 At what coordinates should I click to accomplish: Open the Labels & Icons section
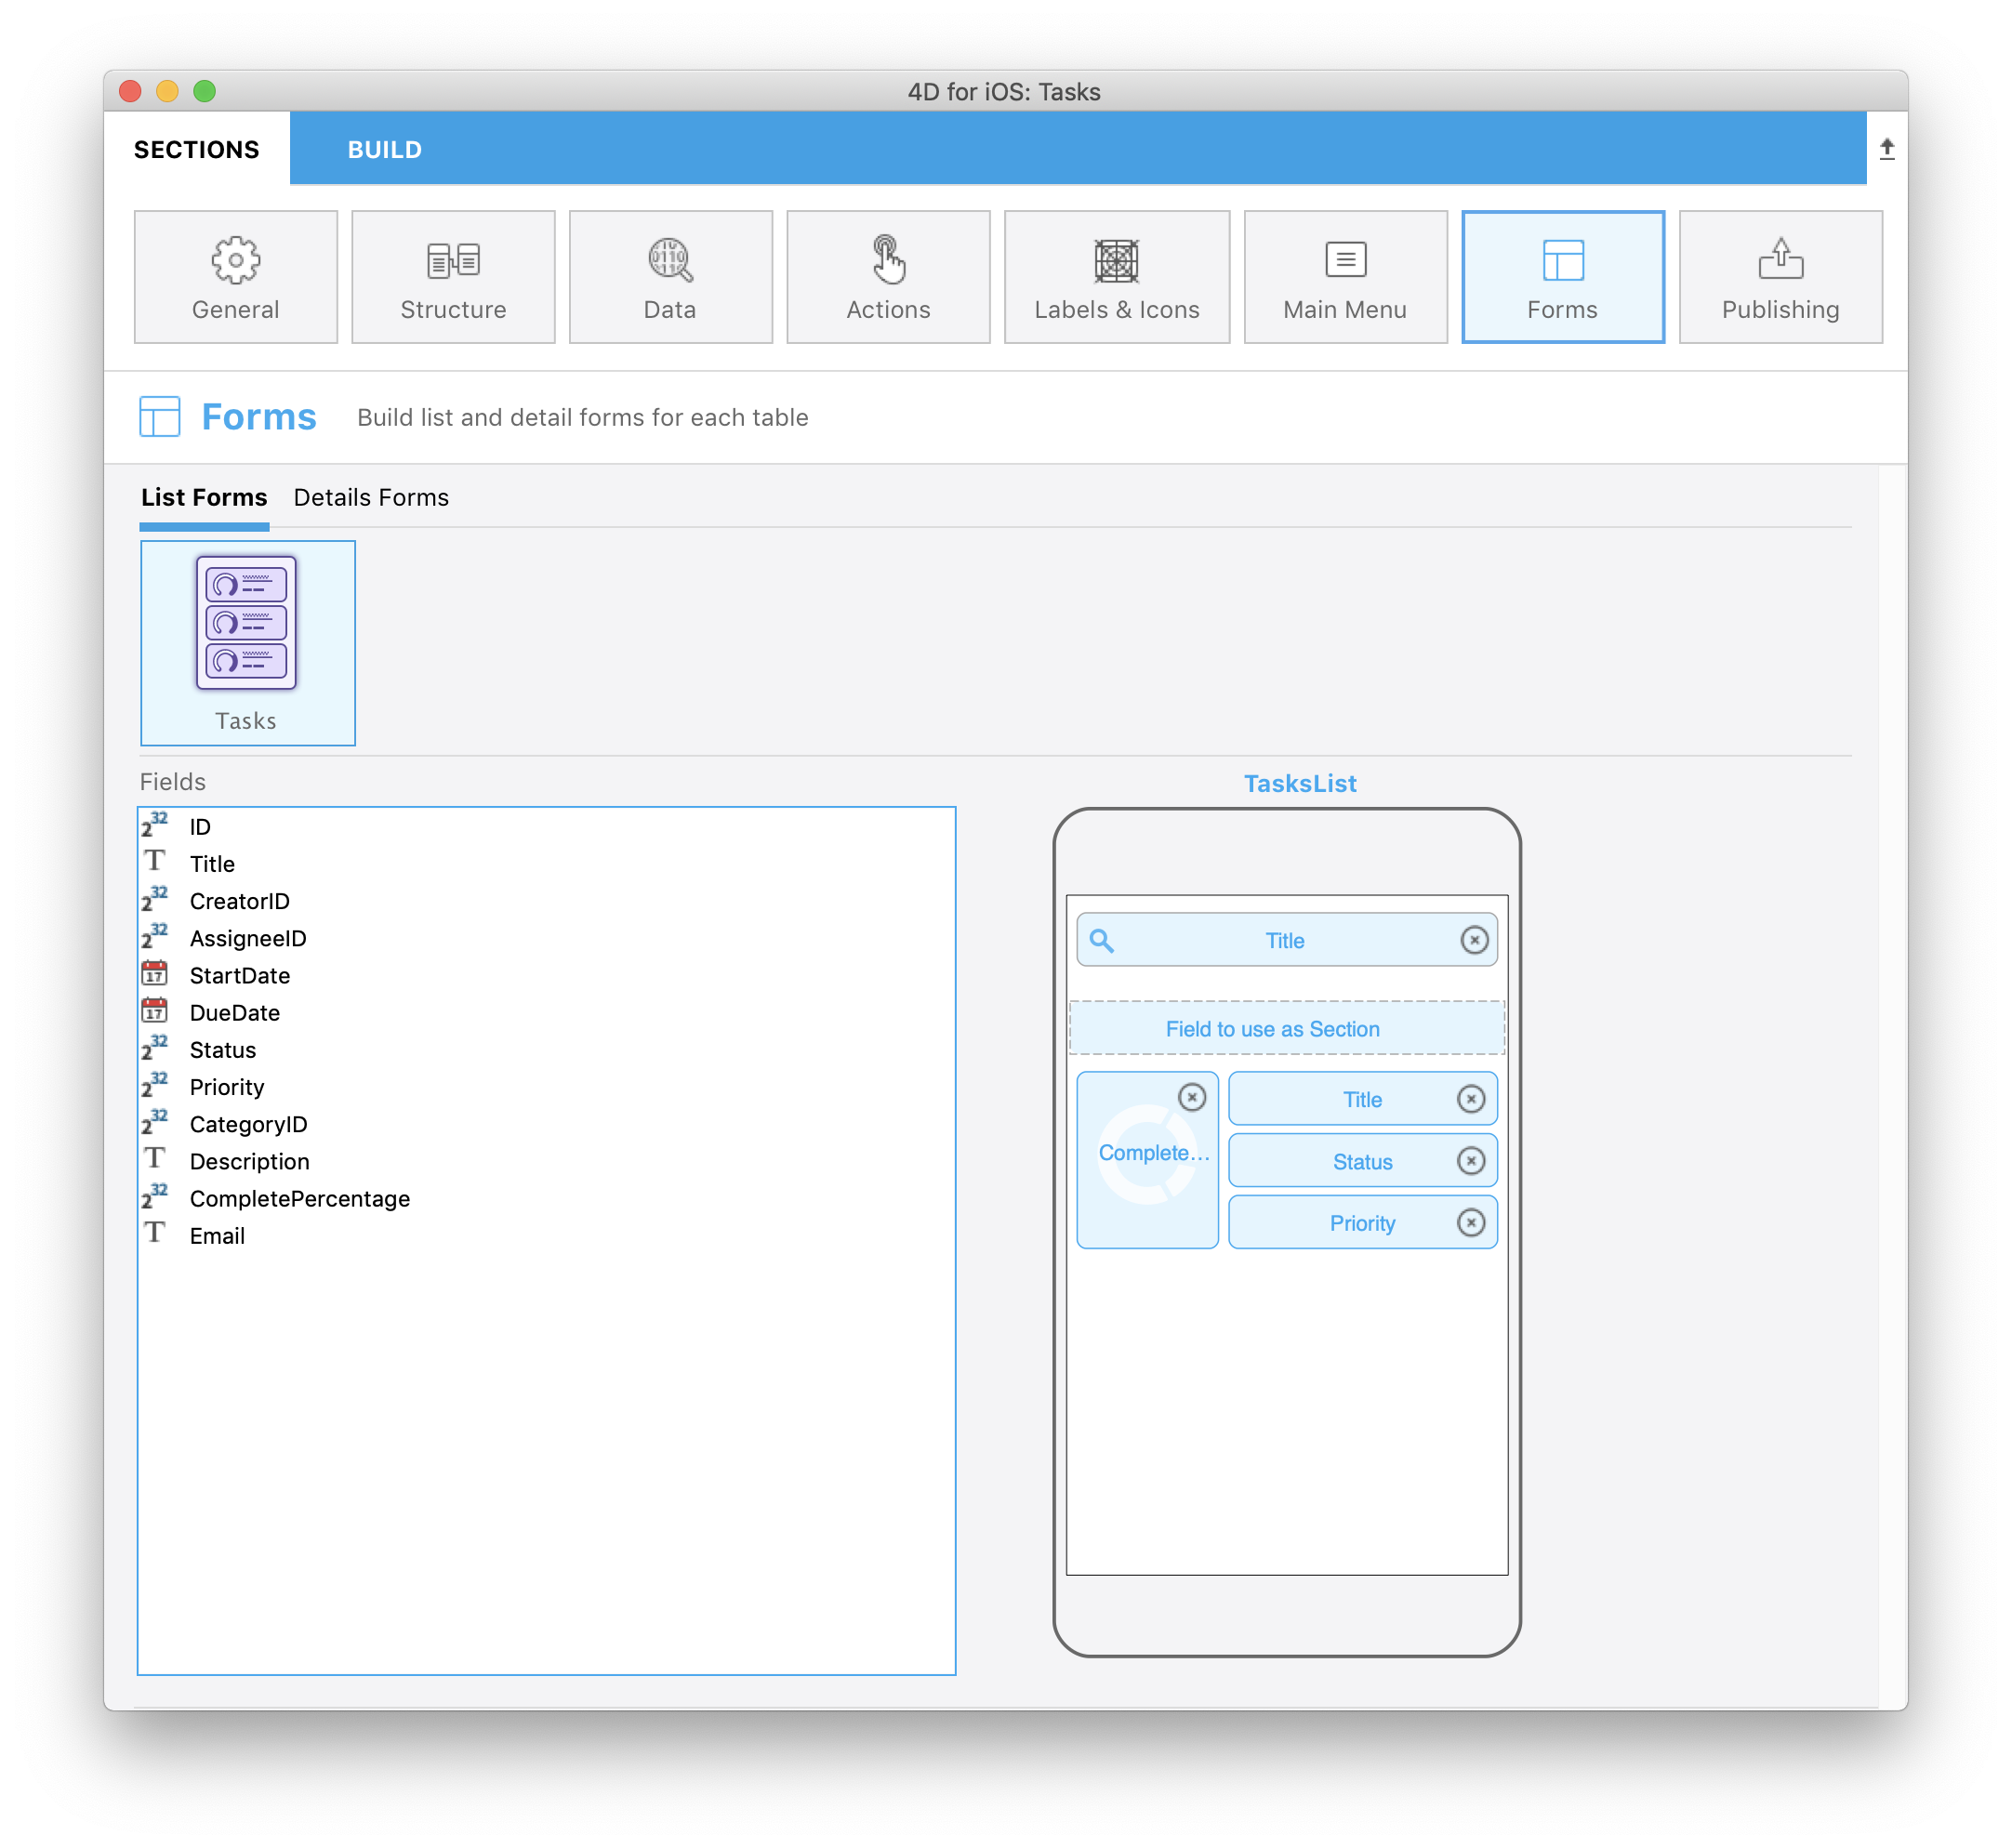click(1117, 277)
